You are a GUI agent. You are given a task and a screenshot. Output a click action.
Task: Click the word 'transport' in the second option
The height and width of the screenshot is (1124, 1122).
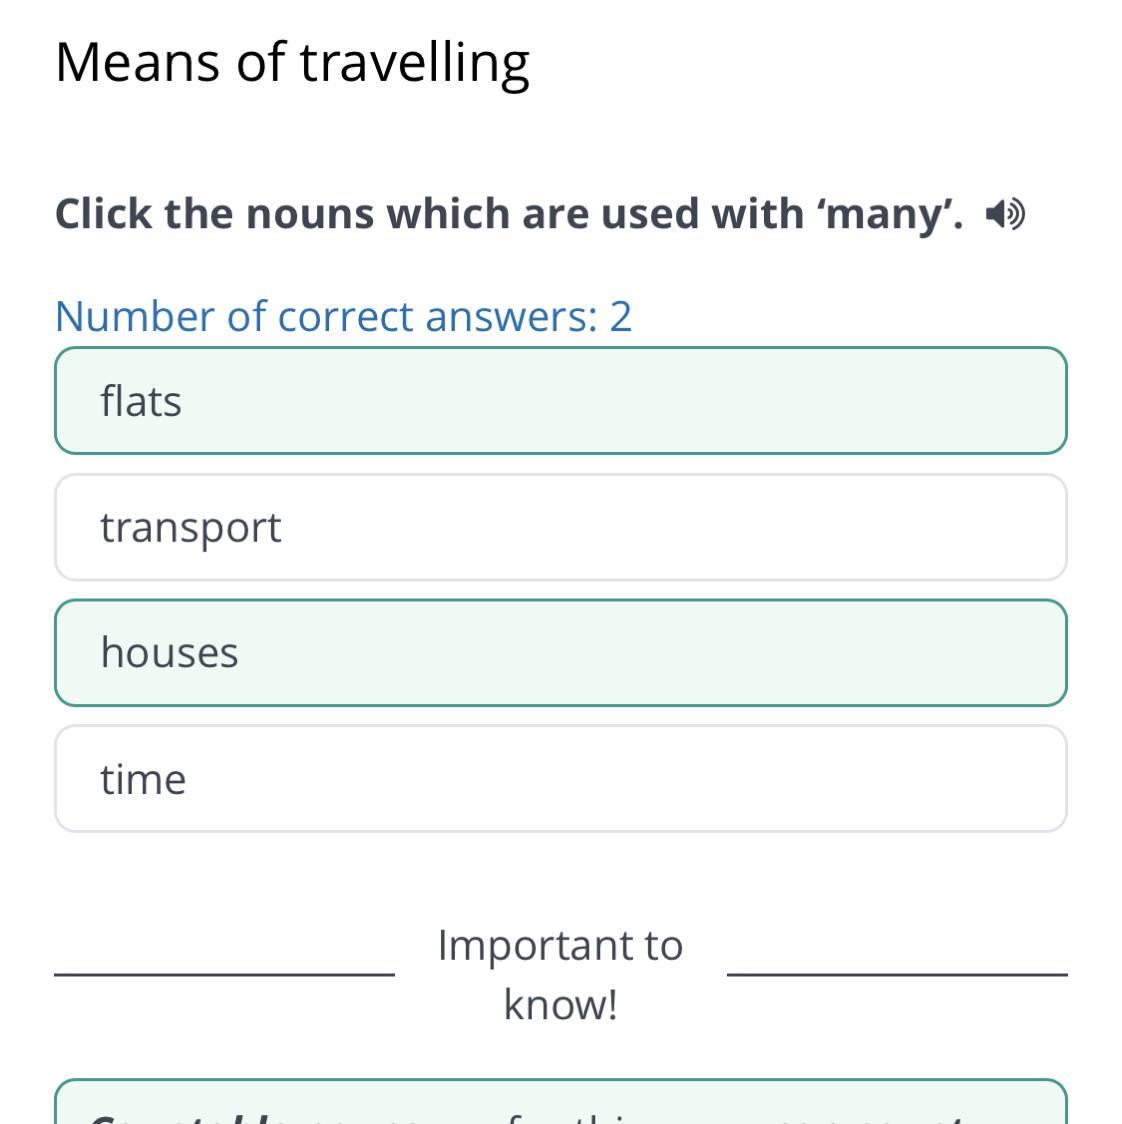[x=191, y=528]
